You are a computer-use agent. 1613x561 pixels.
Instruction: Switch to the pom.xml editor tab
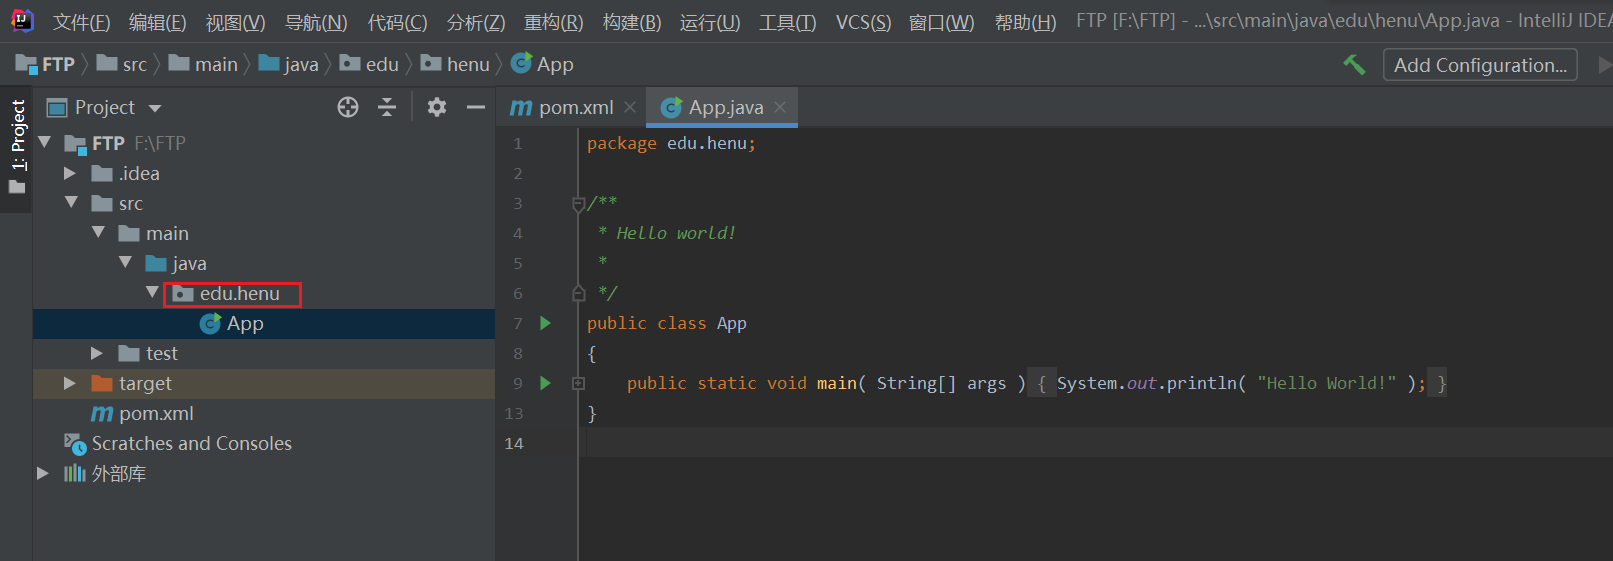click(572, 107)
